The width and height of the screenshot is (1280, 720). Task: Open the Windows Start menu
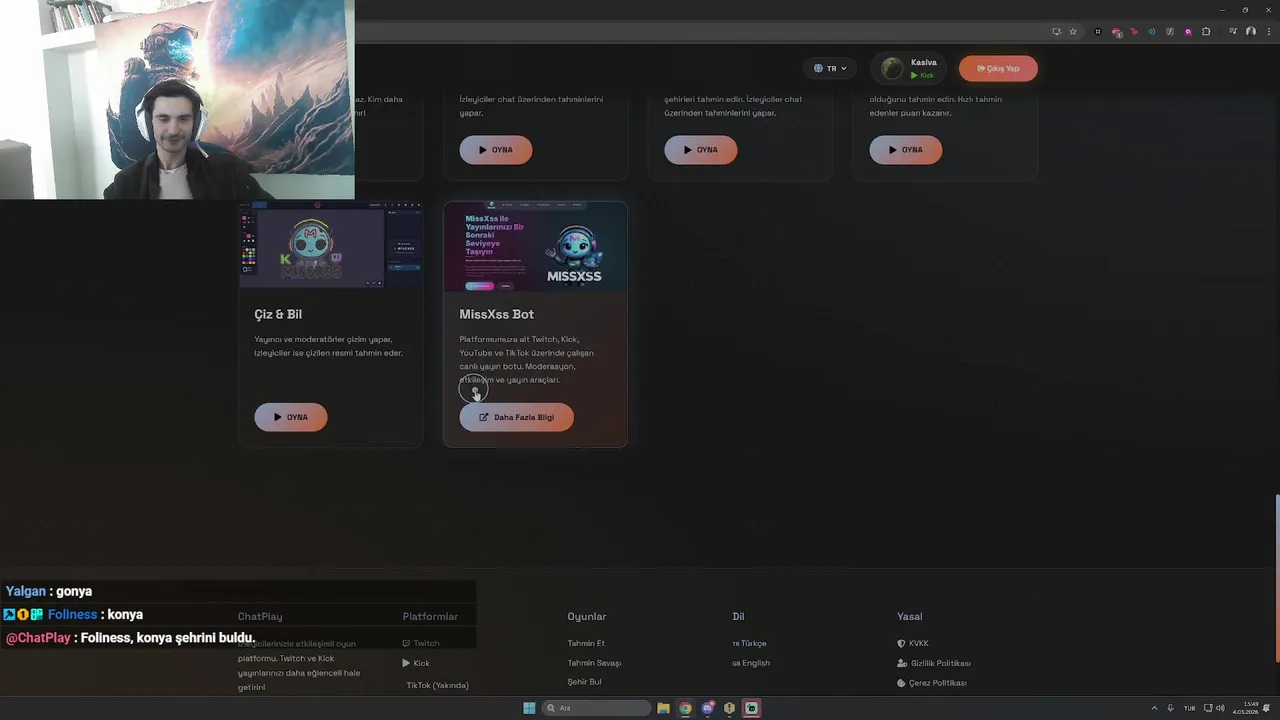point(529,708)
